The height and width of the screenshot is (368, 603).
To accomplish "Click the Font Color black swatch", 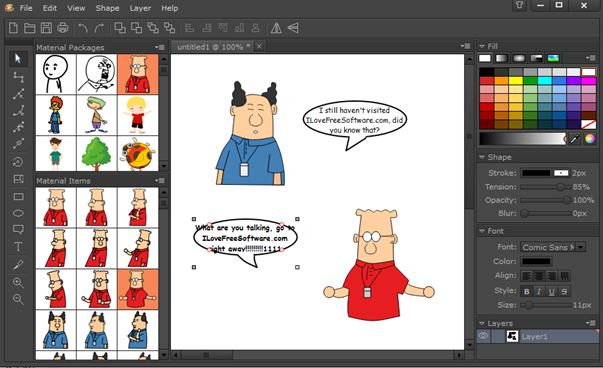I will 536,261.
